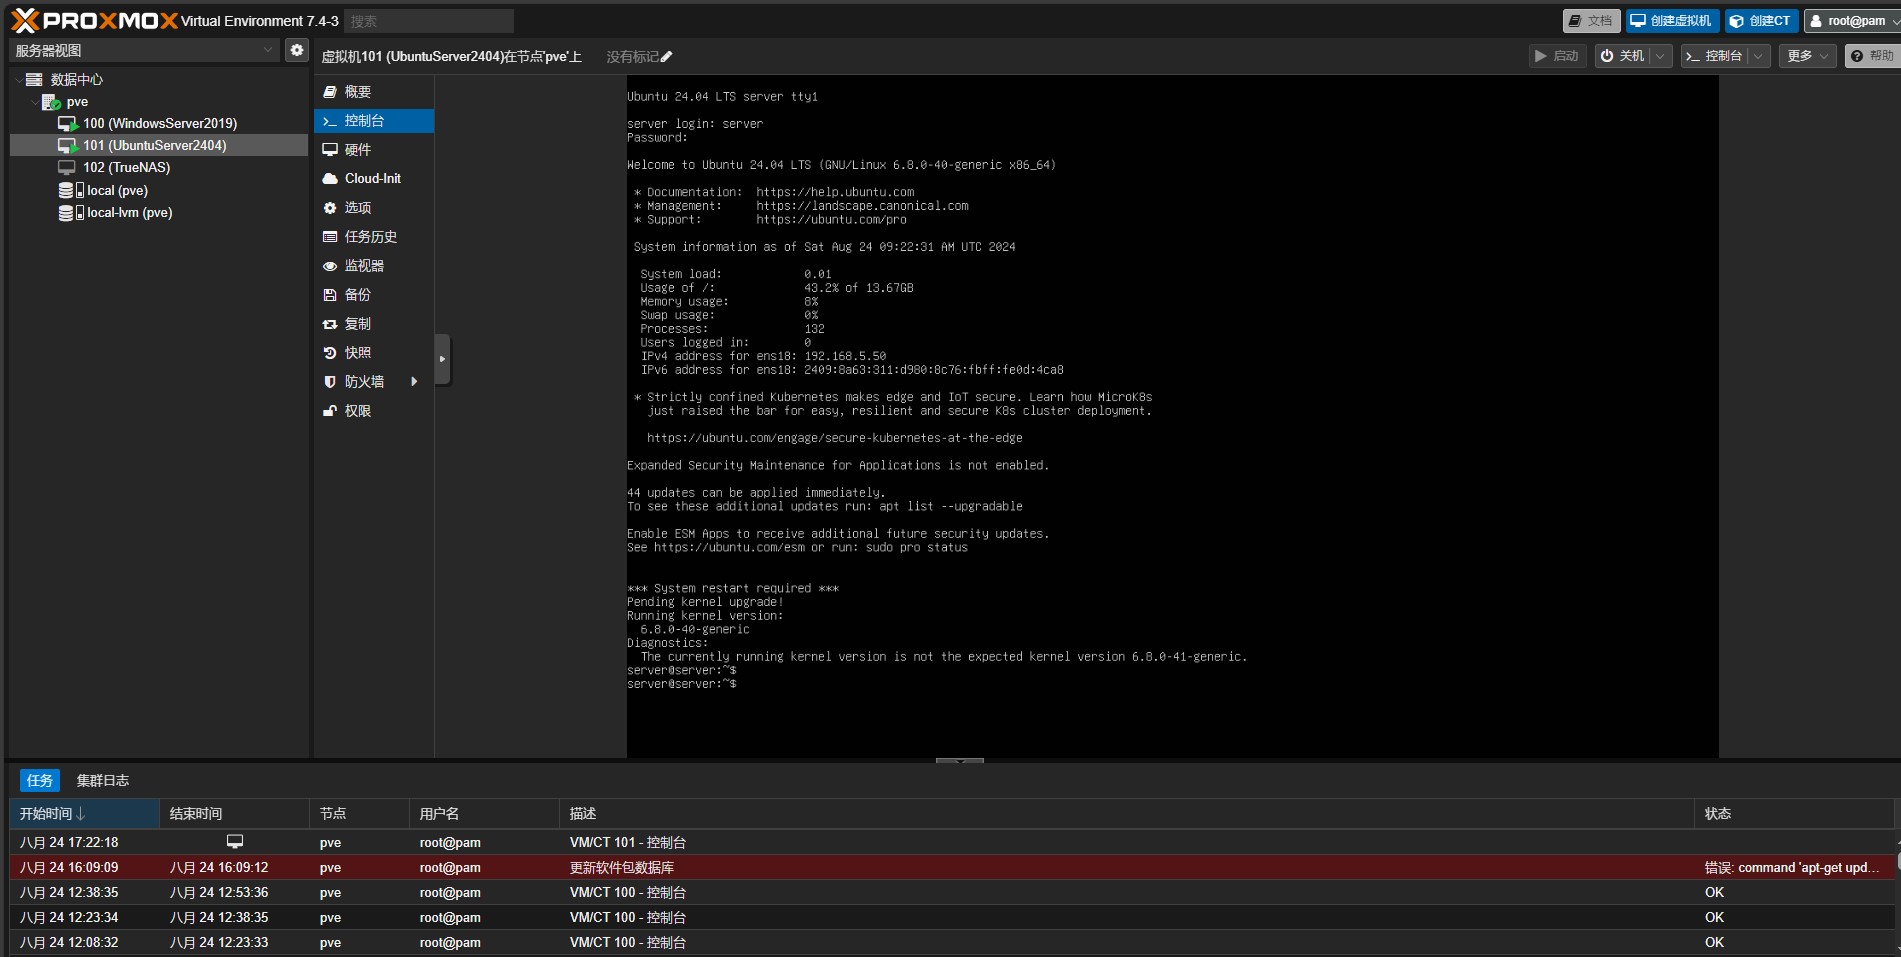This screenshot has width=1901, height=957.
Task: Click the pencil icon to edit tags
Action: pyautogui.click(x=667, y=57)
